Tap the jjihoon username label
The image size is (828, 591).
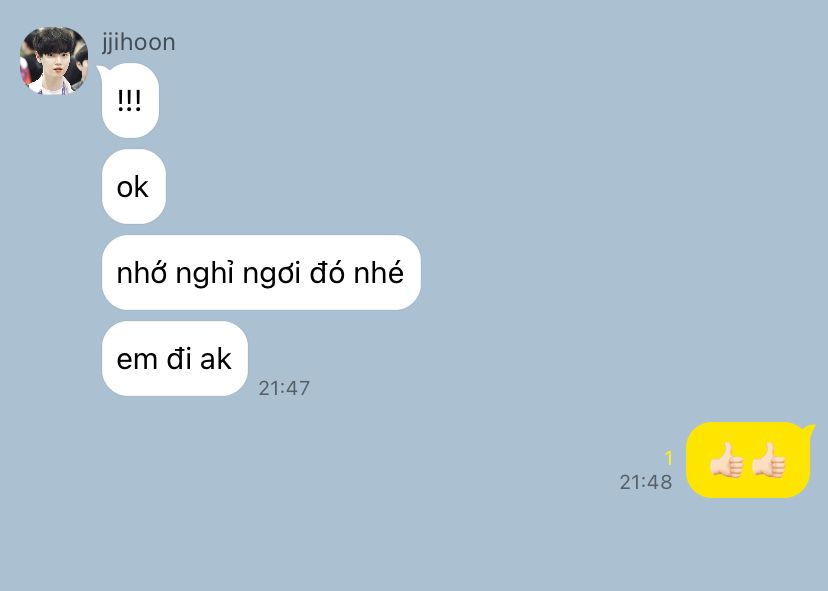[138, 42]
